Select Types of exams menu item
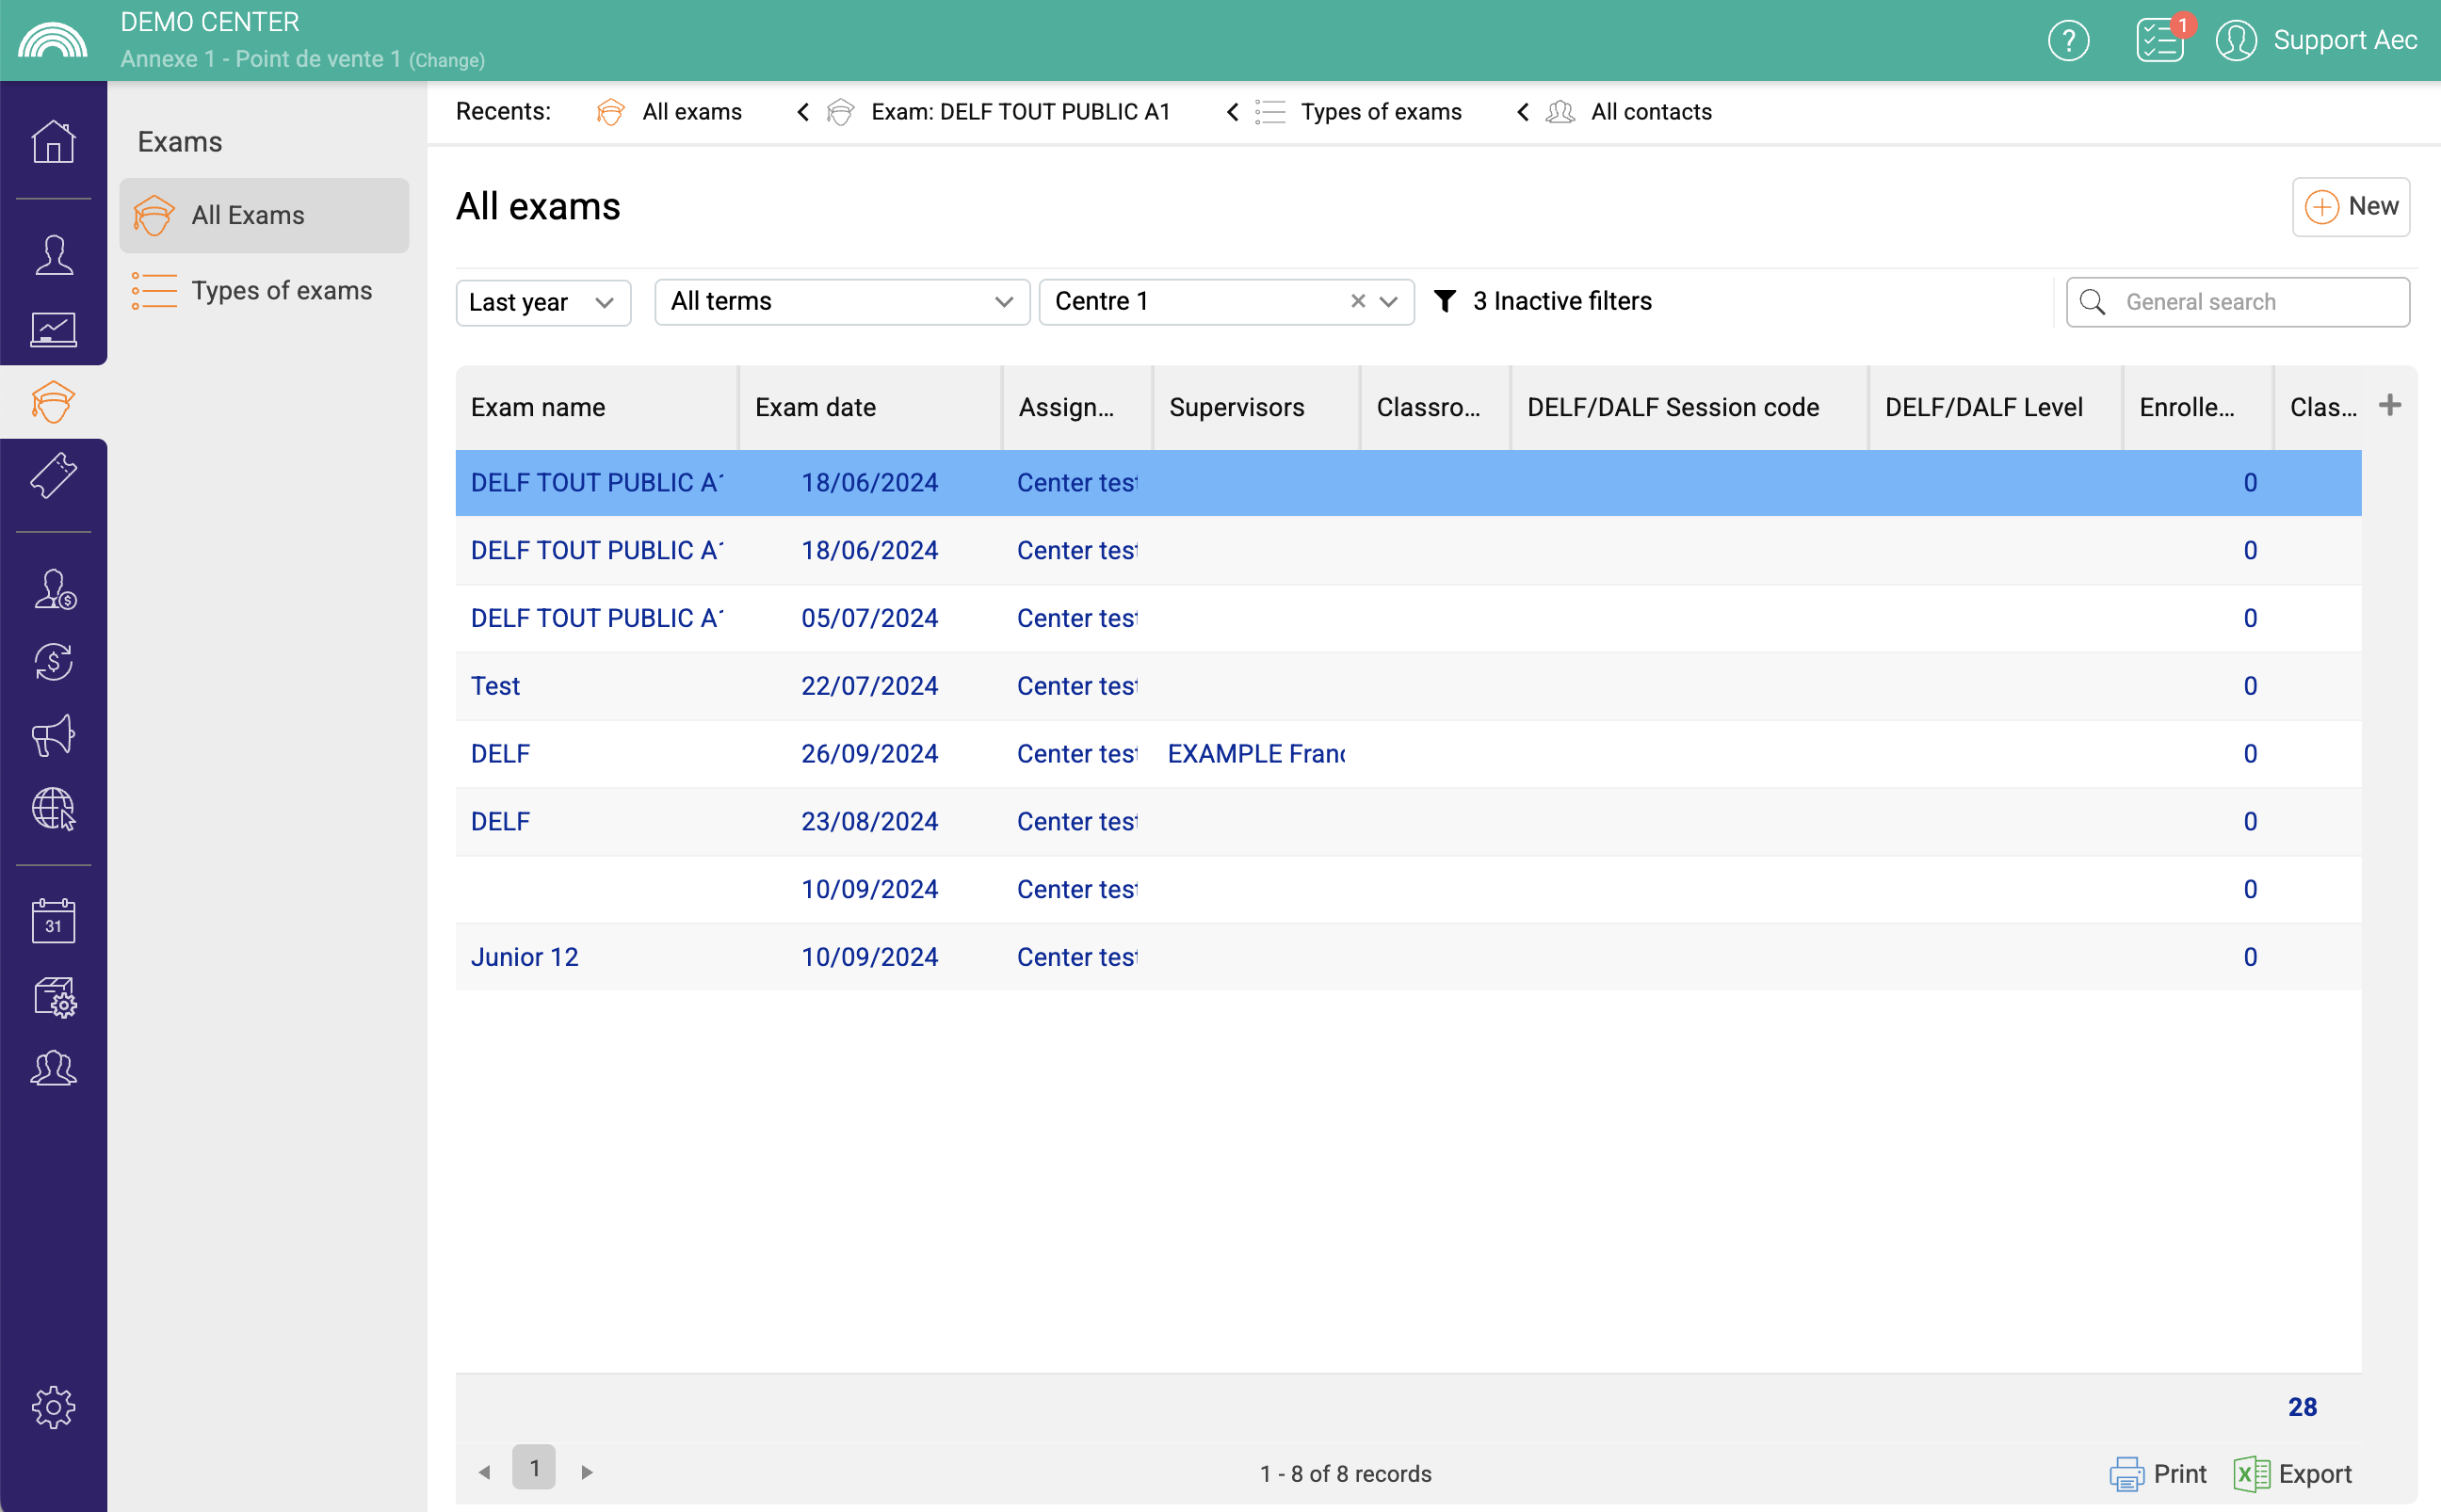Screen dimensions: 2441x1512 tap(281, 290)
